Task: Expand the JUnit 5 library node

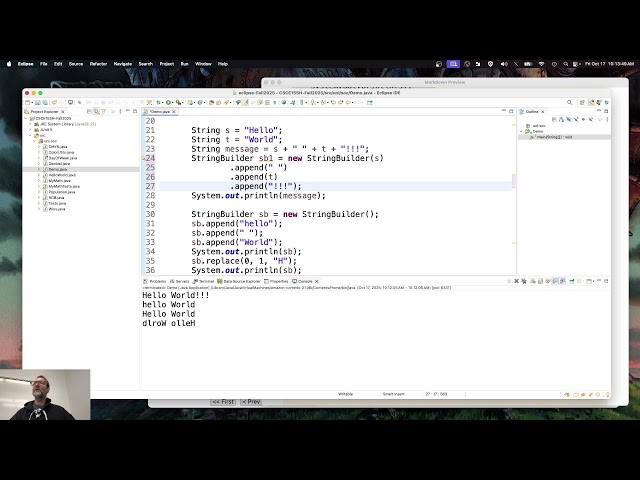Action: 30,130
